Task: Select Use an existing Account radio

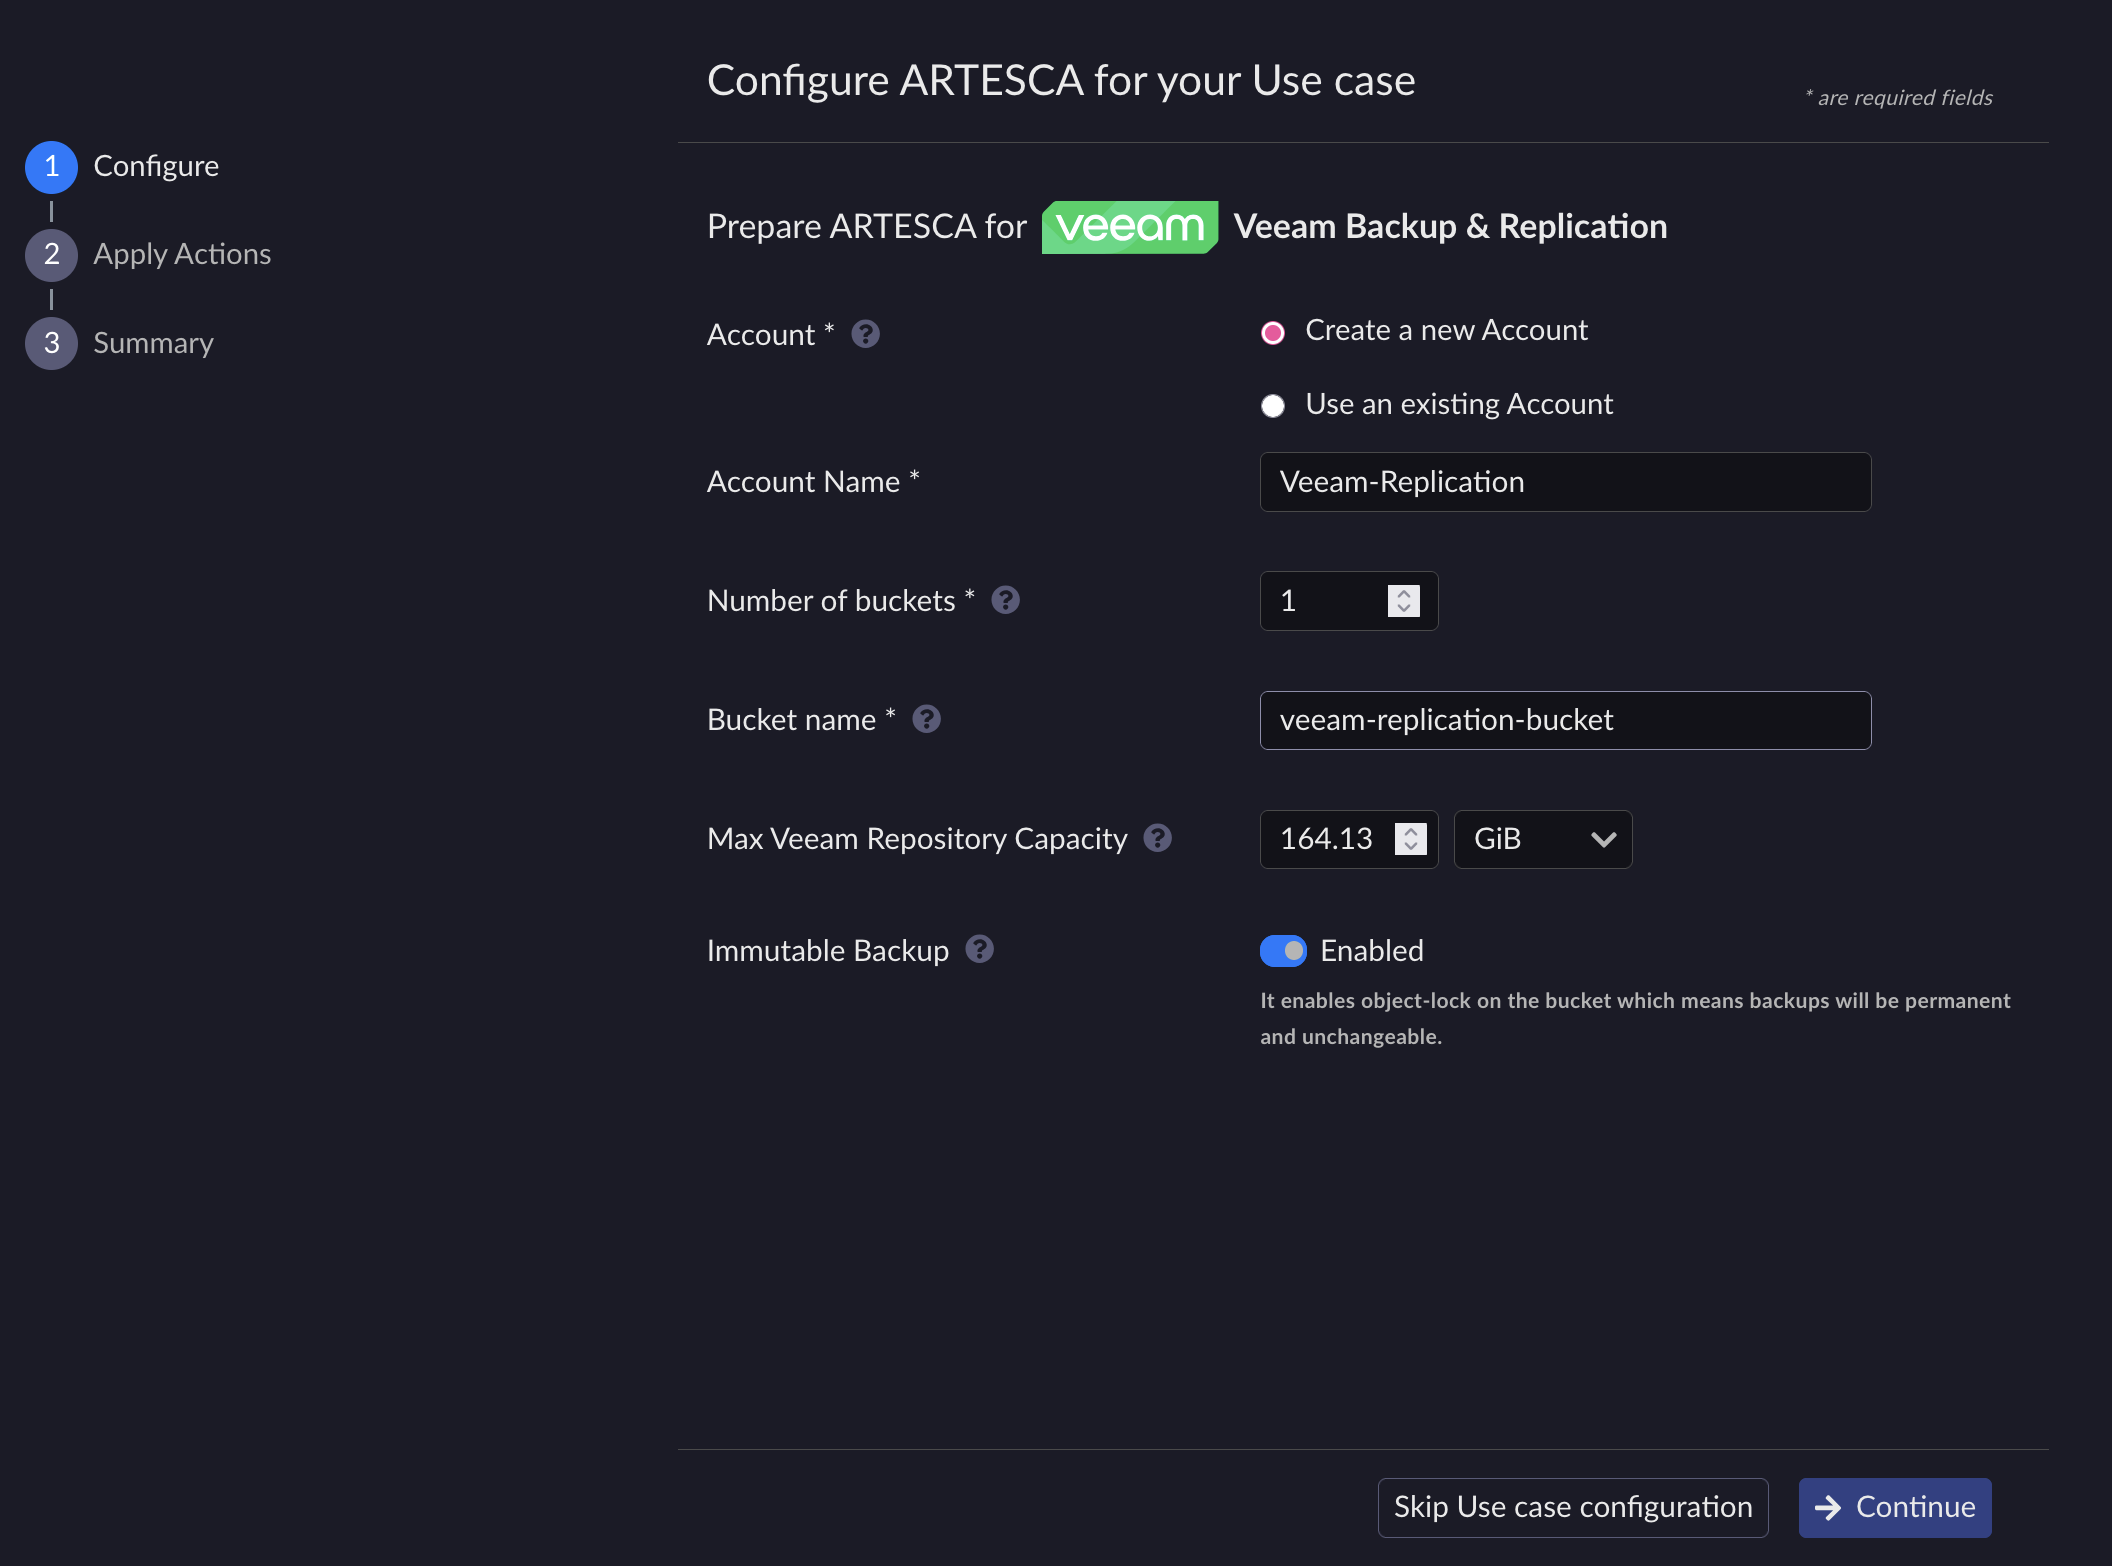Action: point(1272,406)
